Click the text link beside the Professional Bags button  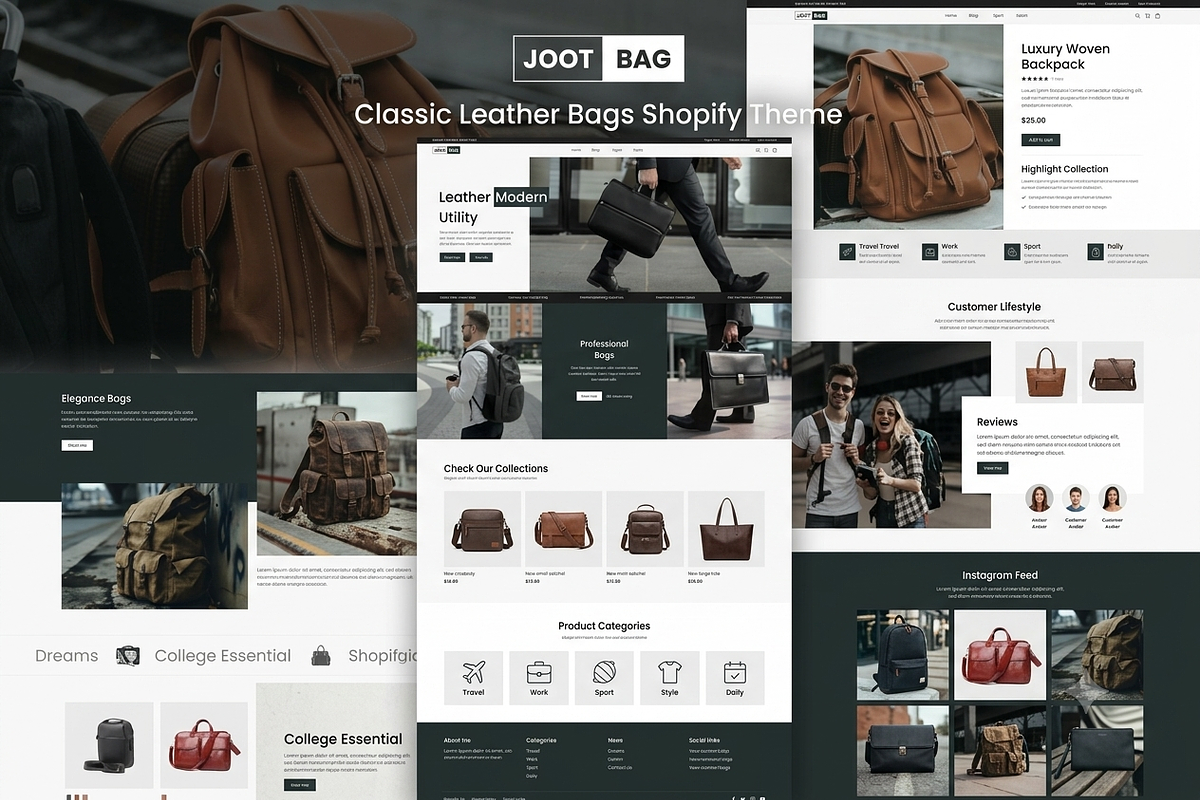click(x=619, y=396)
